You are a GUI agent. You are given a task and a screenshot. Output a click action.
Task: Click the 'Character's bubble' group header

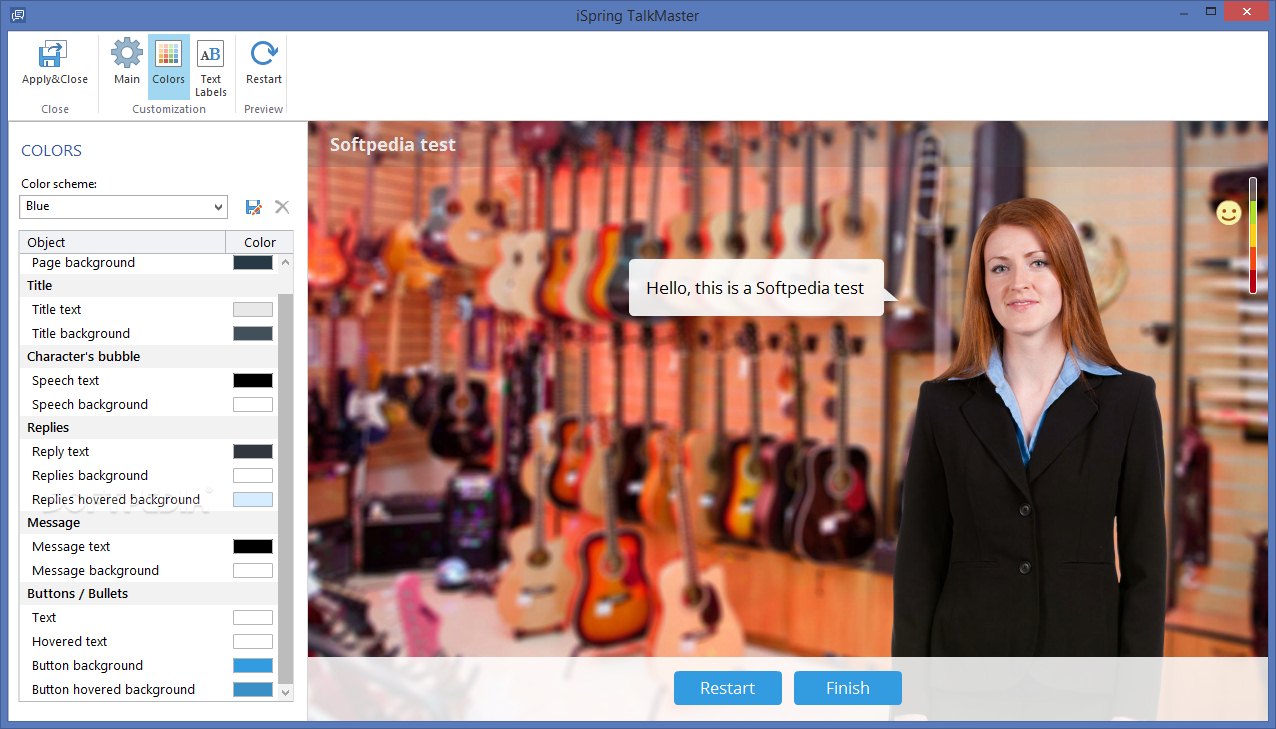pyautogui.click(x=149, y=357)
